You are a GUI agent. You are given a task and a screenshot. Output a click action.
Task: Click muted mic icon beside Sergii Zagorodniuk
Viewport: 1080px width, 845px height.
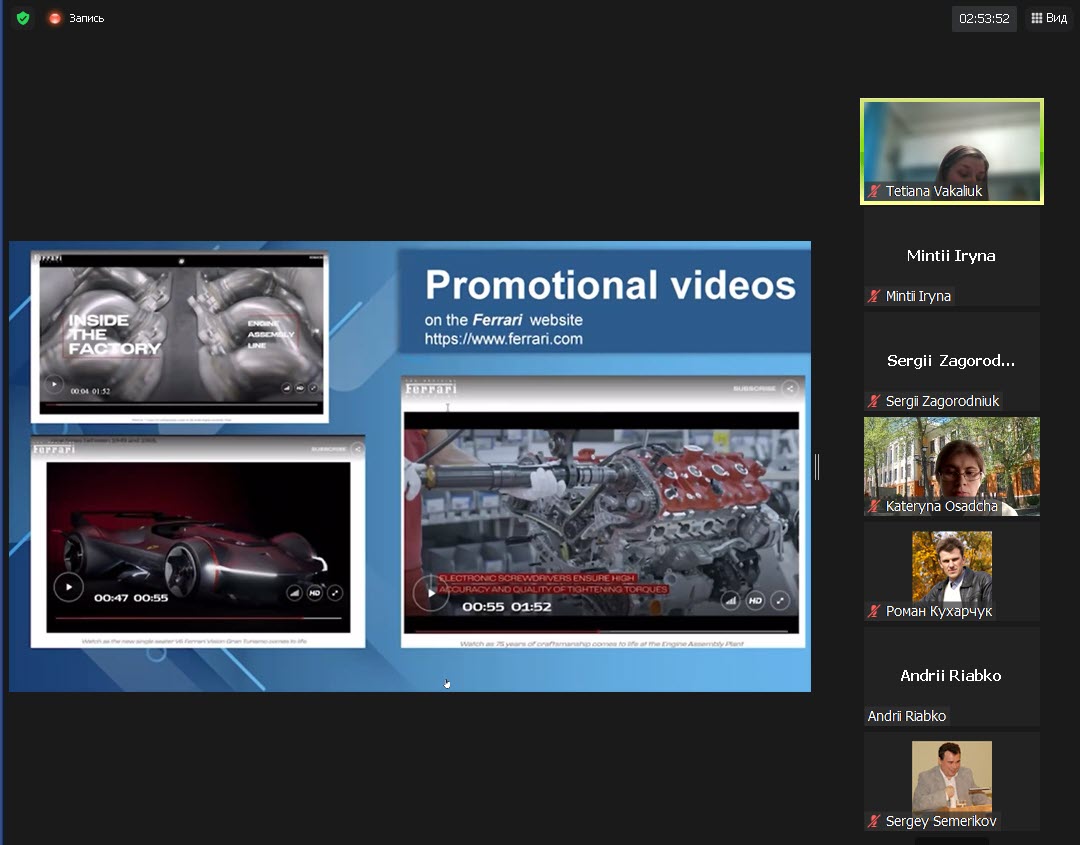point(874,401)
